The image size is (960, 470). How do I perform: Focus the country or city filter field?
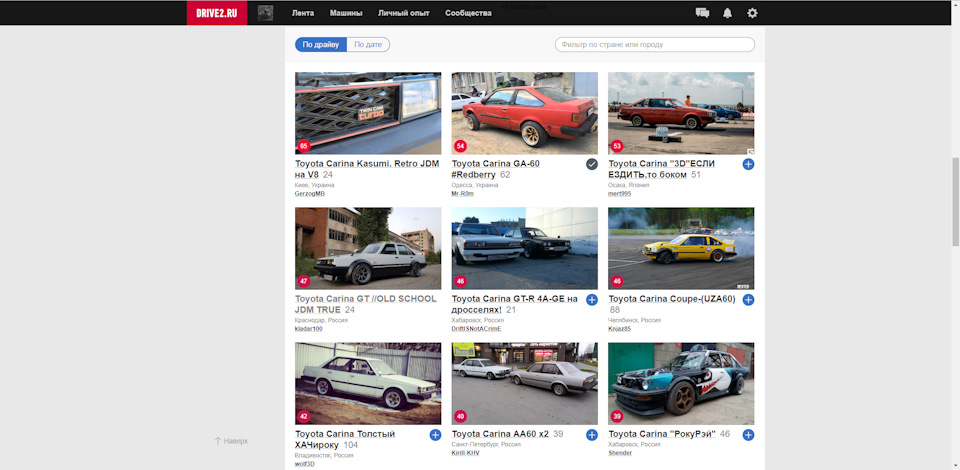[x=654, y=45]
